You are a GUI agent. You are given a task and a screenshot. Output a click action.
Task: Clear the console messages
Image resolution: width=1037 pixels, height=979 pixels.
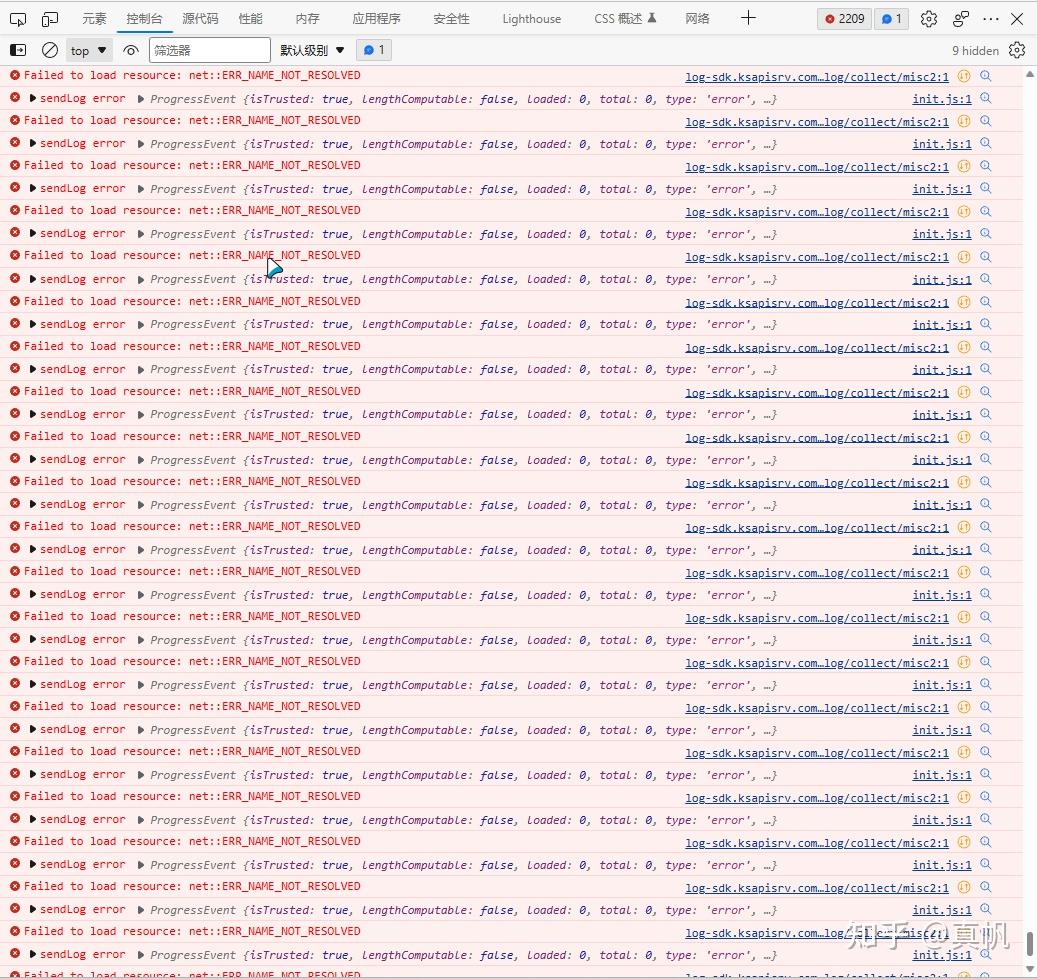pos(49,49)
